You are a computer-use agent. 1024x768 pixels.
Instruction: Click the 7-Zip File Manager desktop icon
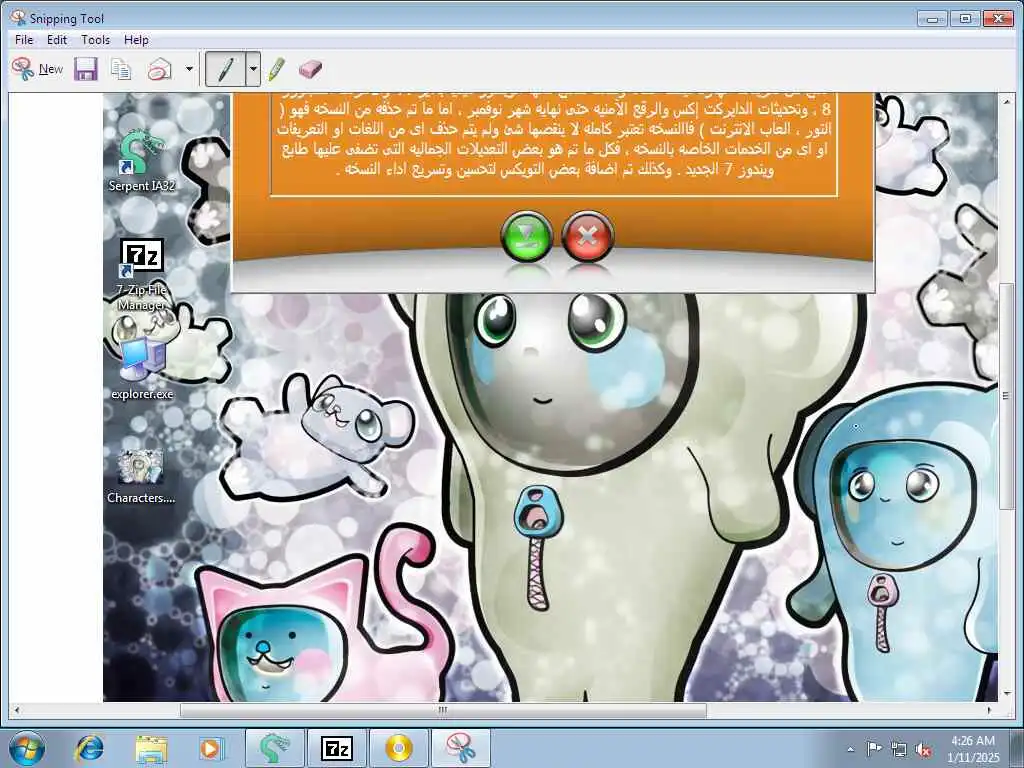click(142, 275)
